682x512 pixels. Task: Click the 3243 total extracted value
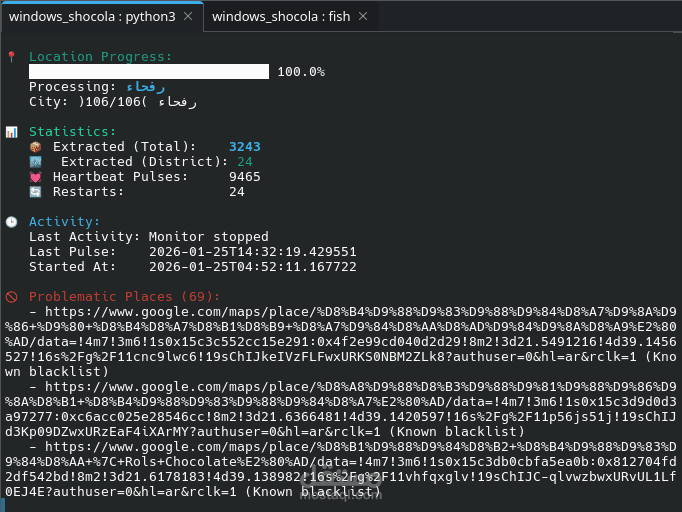click(x=245, y=147)
